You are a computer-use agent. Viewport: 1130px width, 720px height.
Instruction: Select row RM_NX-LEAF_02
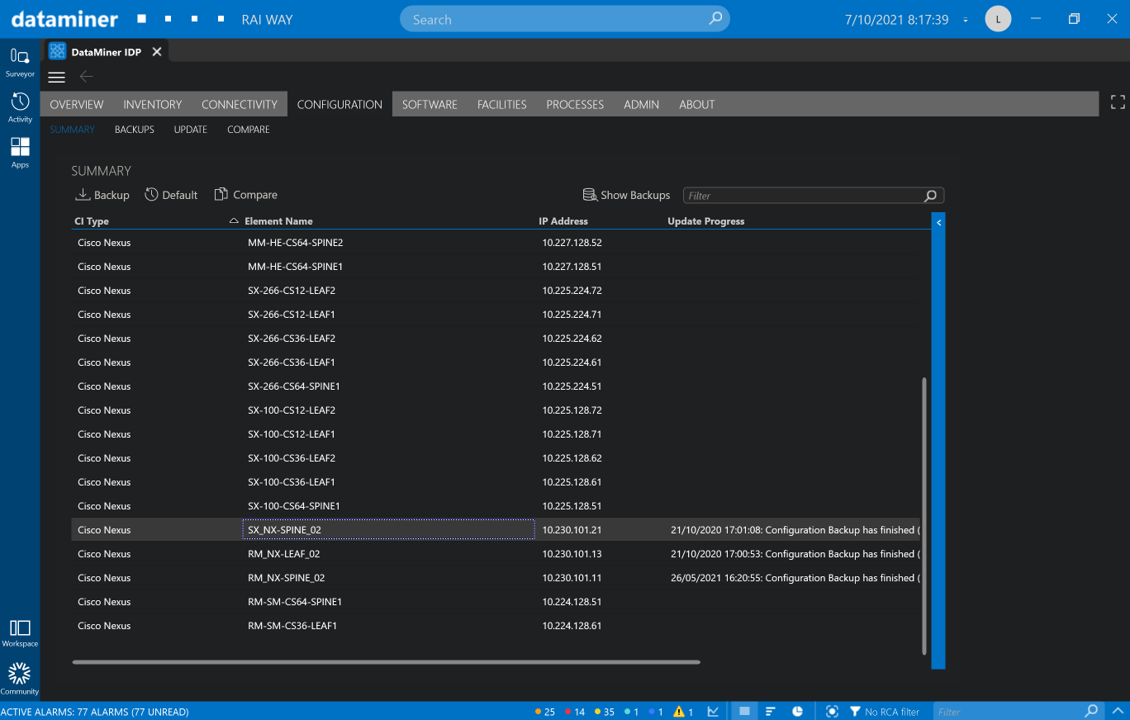(496, 554)
